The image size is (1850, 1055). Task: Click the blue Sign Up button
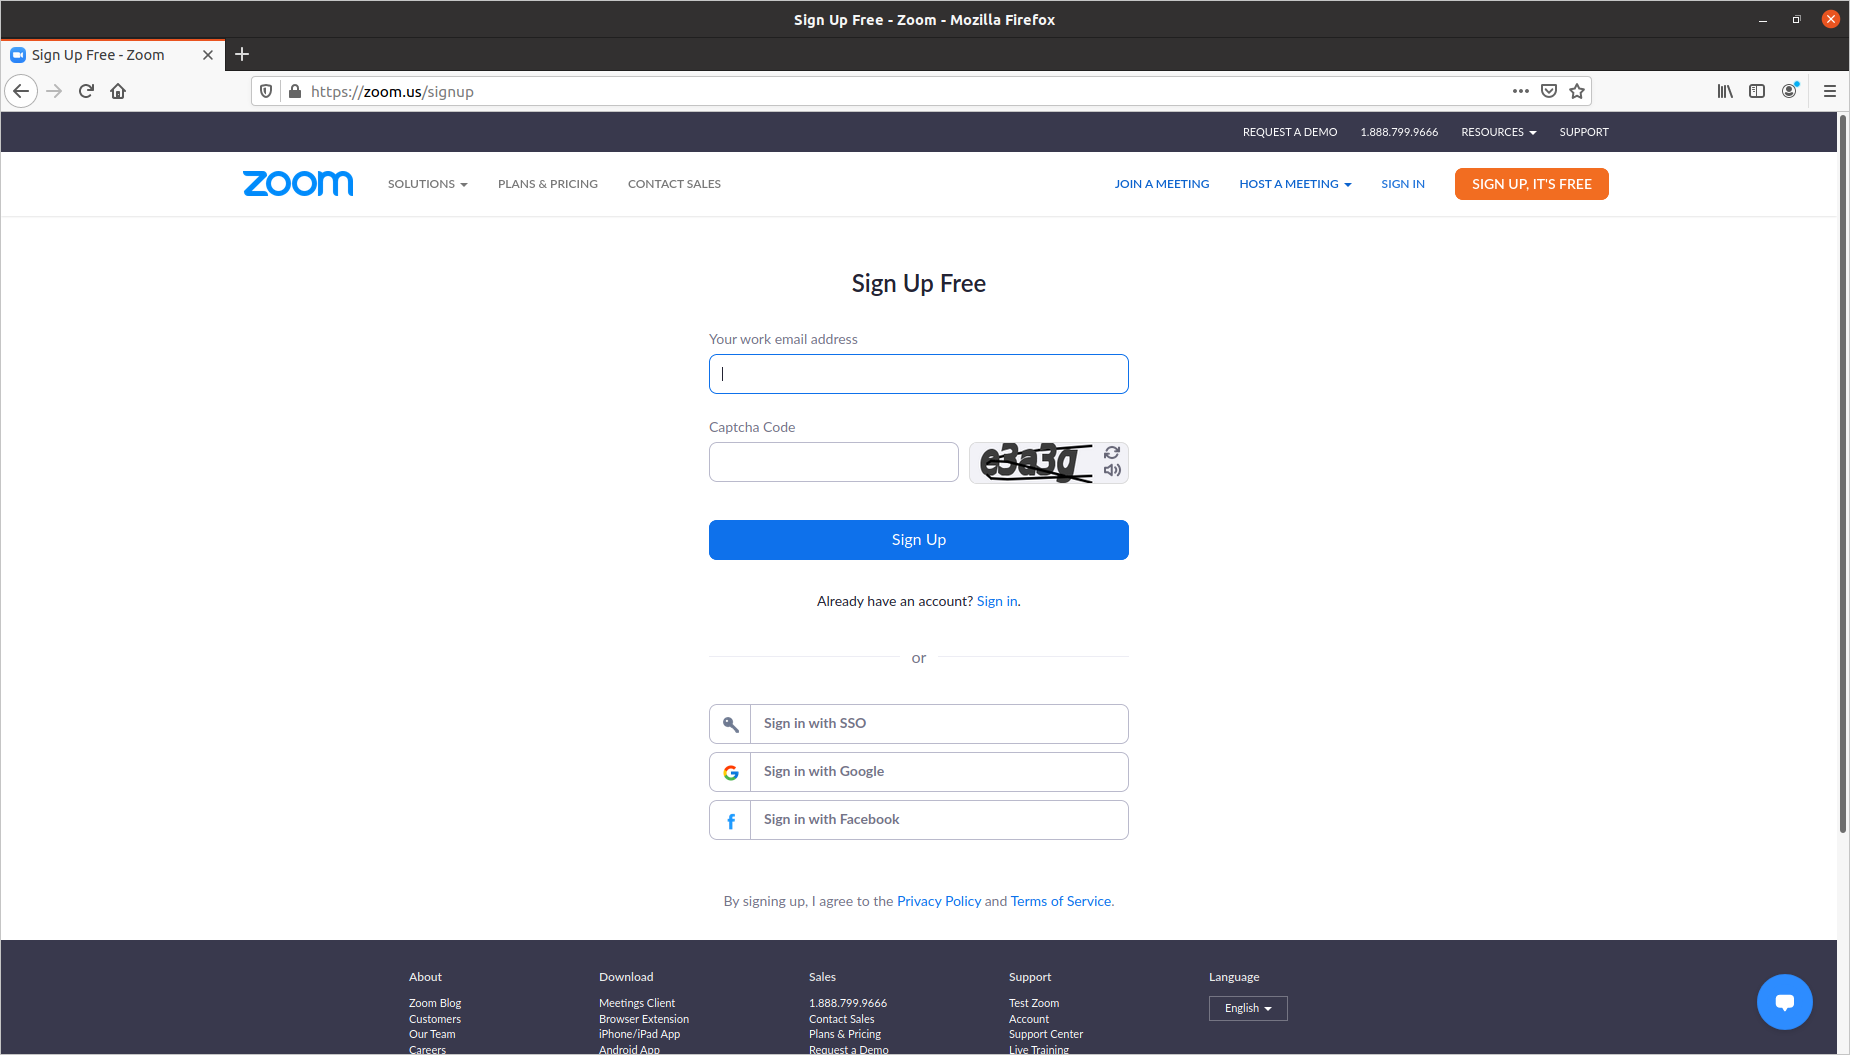919,540
